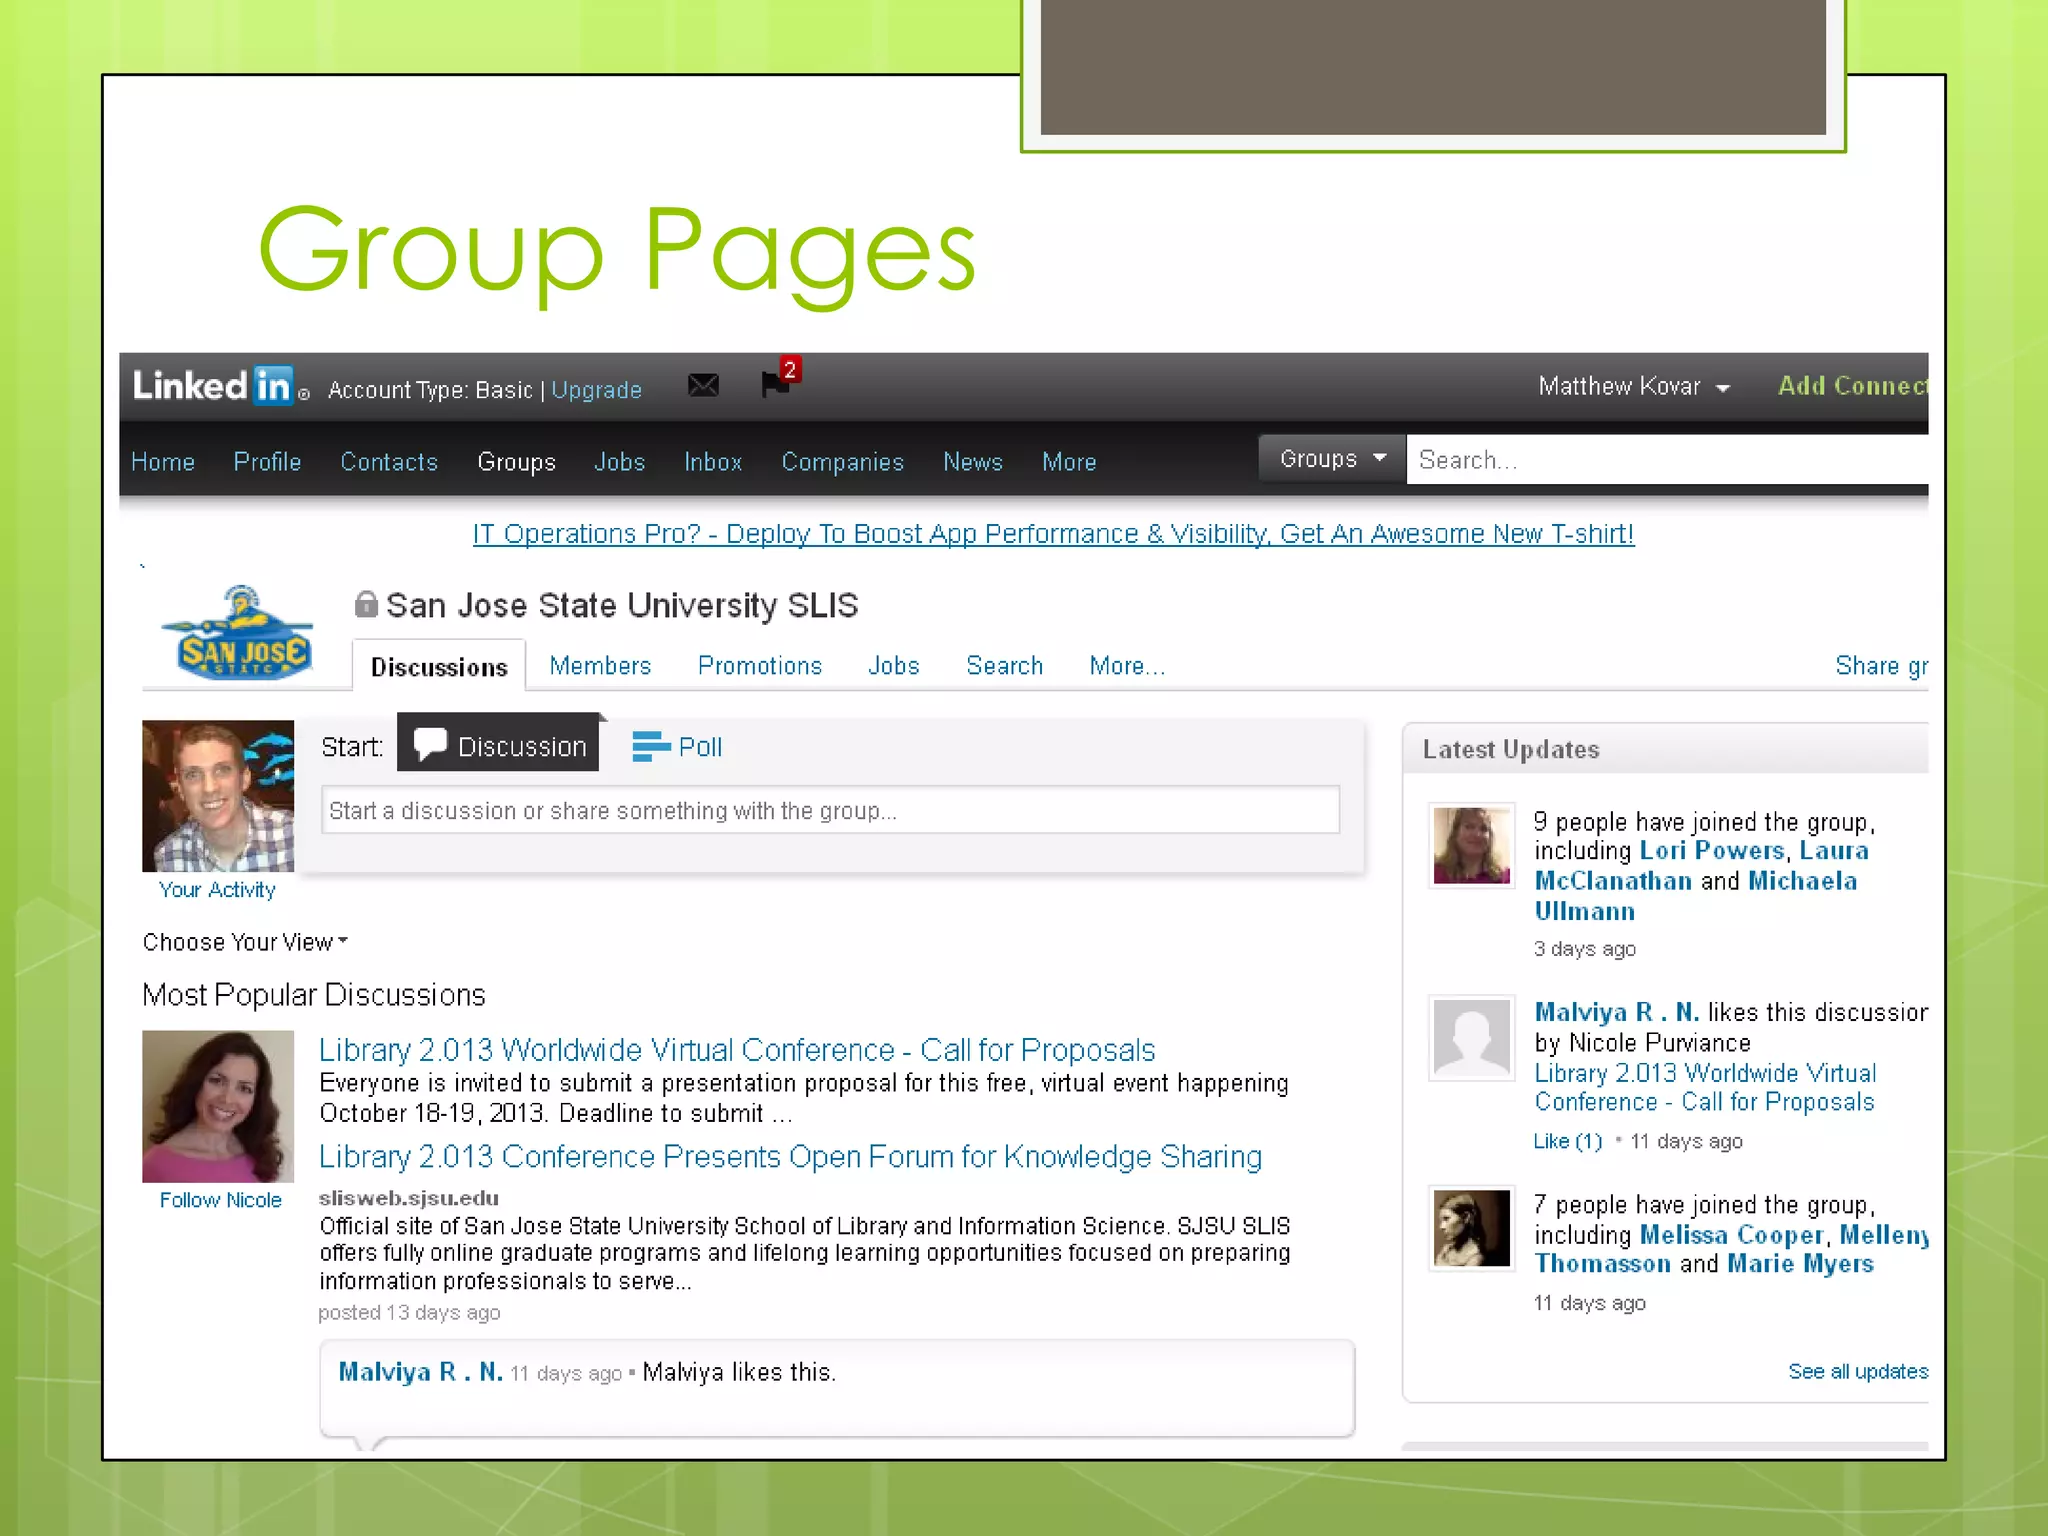2048x1536 pixels.
Task: Click Your Activity link
Action: 217,890
